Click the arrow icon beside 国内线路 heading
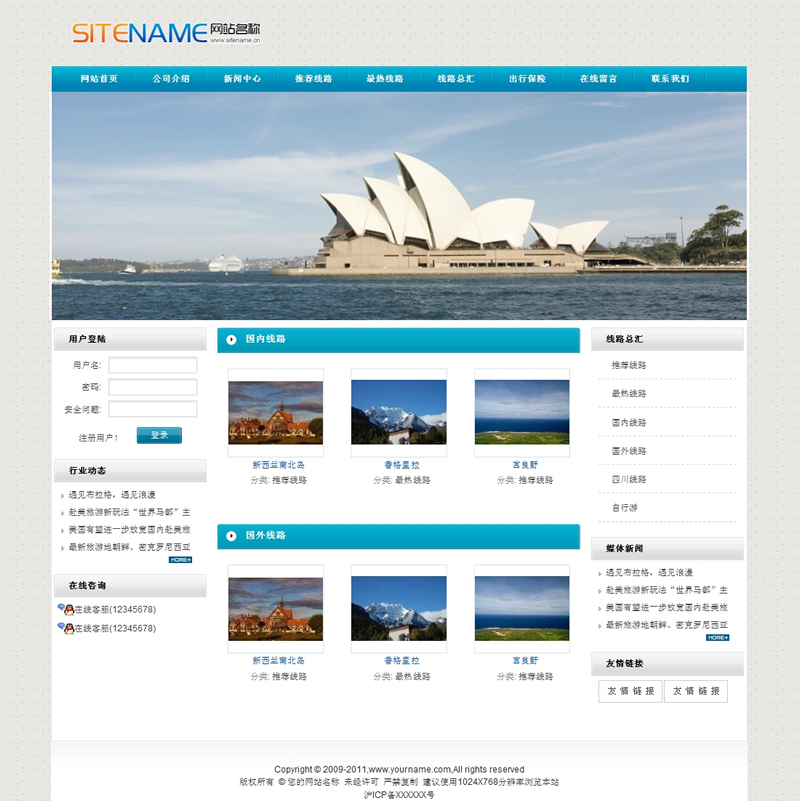The image size is (800, 801). pyautogui.click(x=232, y=340)
